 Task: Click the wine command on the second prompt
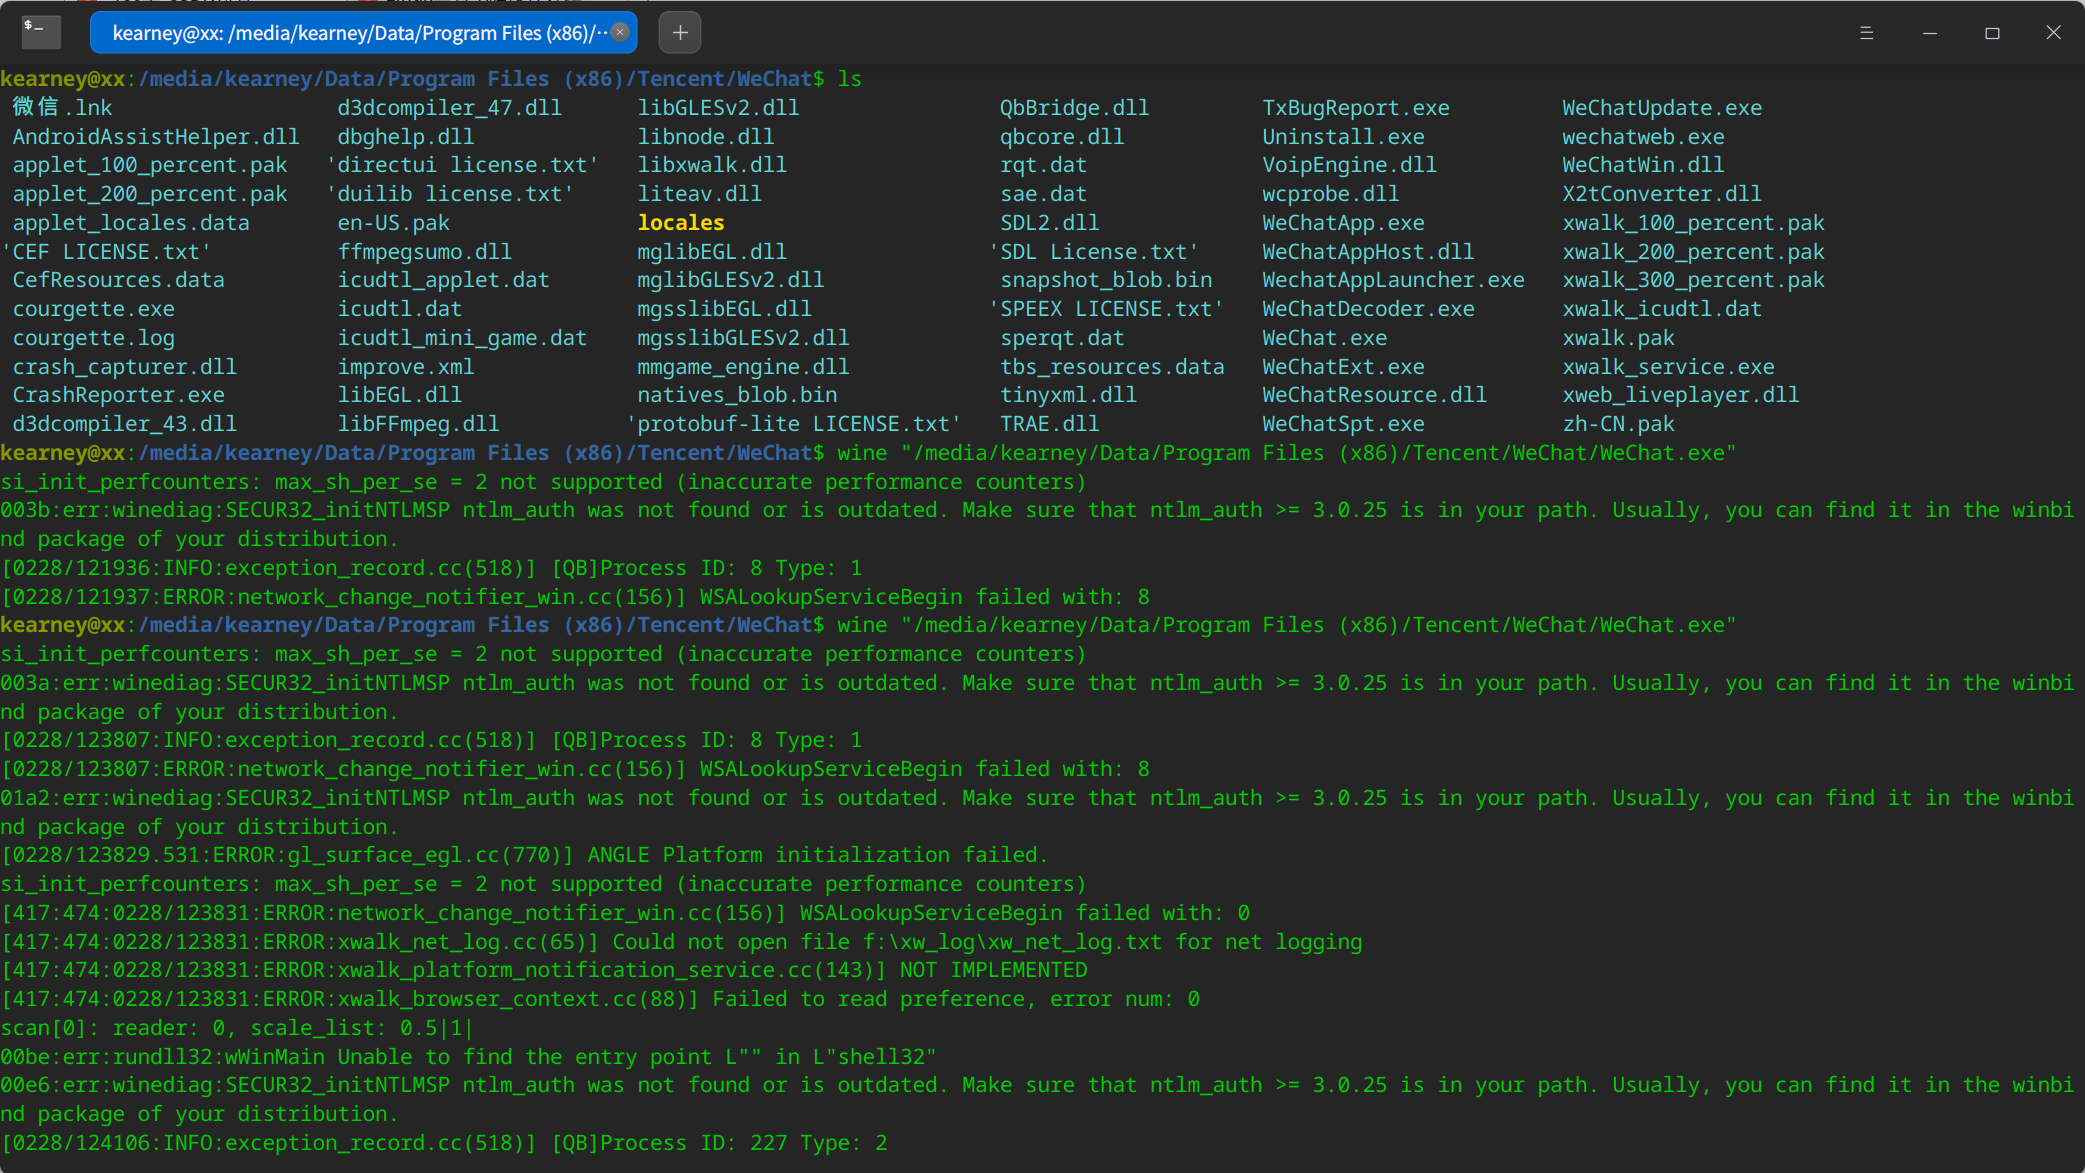pyautogui.click(x=861, y=625)
